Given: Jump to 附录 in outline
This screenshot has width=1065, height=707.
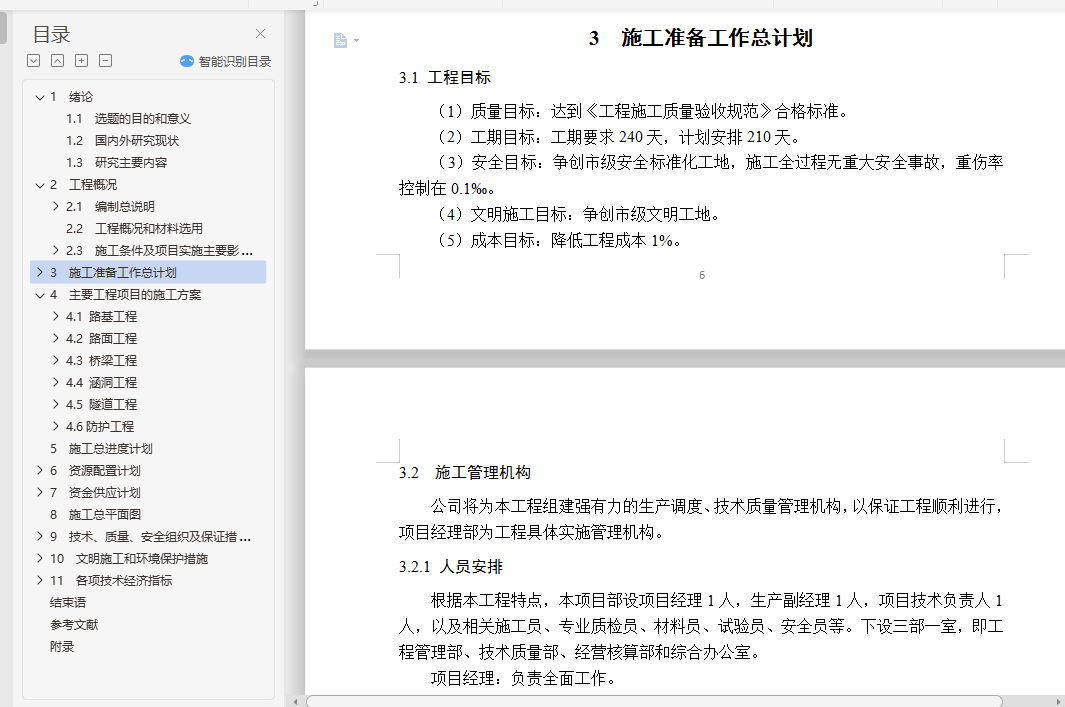Looking at the screenshot, I should (62, 647).
